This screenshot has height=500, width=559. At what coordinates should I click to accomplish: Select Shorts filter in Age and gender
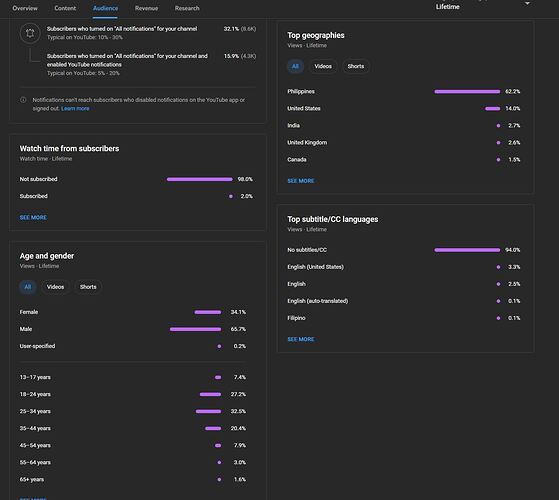pos(88,287)
